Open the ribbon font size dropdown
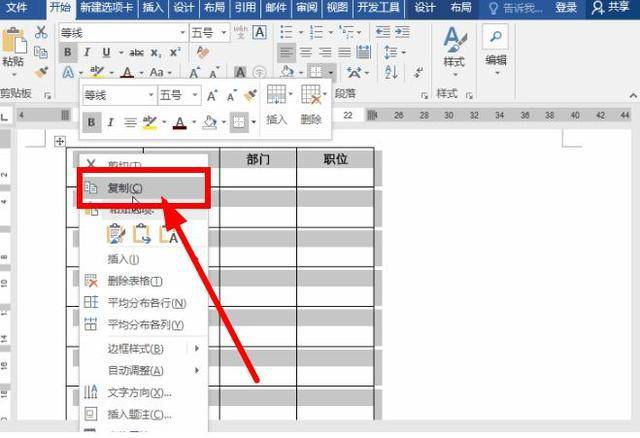 click(224, 33)
